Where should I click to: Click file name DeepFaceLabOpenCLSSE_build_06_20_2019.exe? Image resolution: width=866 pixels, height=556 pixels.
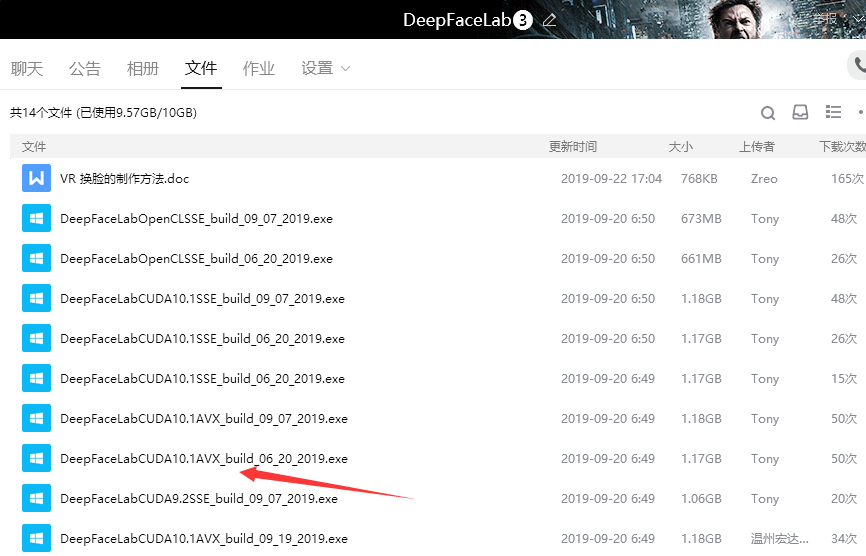[x=197, y=259]
